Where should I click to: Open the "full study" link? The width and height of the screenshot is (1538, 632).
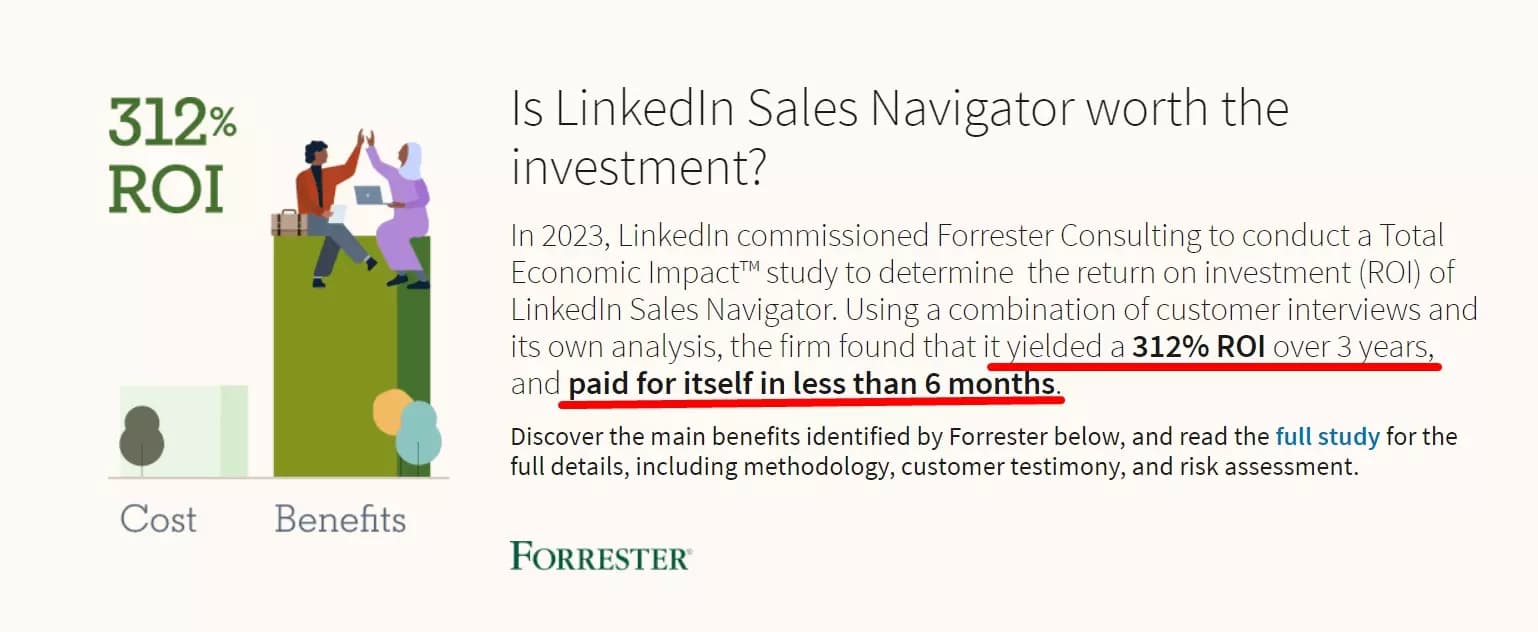(1327, 437)
